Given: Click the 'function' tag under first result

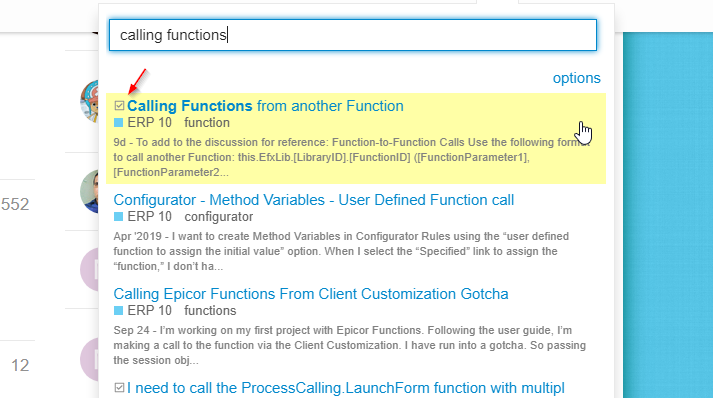Looking at the screenshot, I should pyautogui.click(x=207, y=123).
